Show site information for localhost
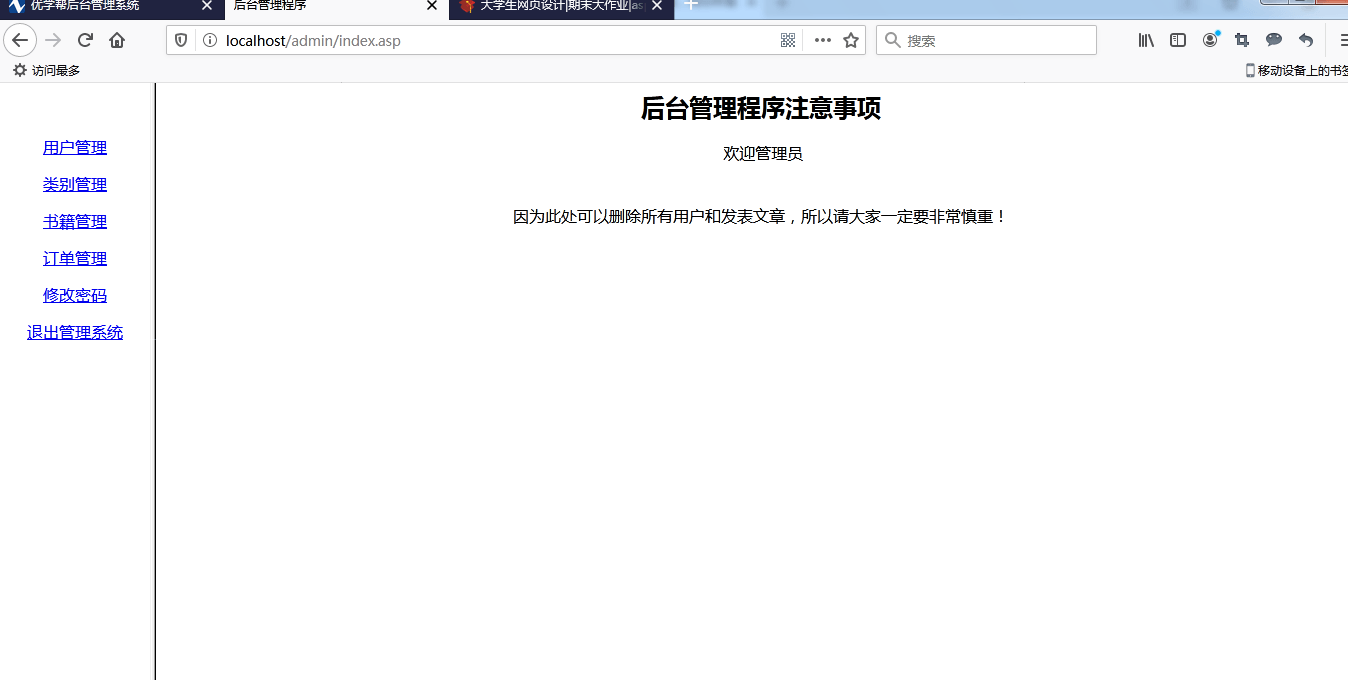This screenshot has height=680, width=1348. [x=209, y=40]
